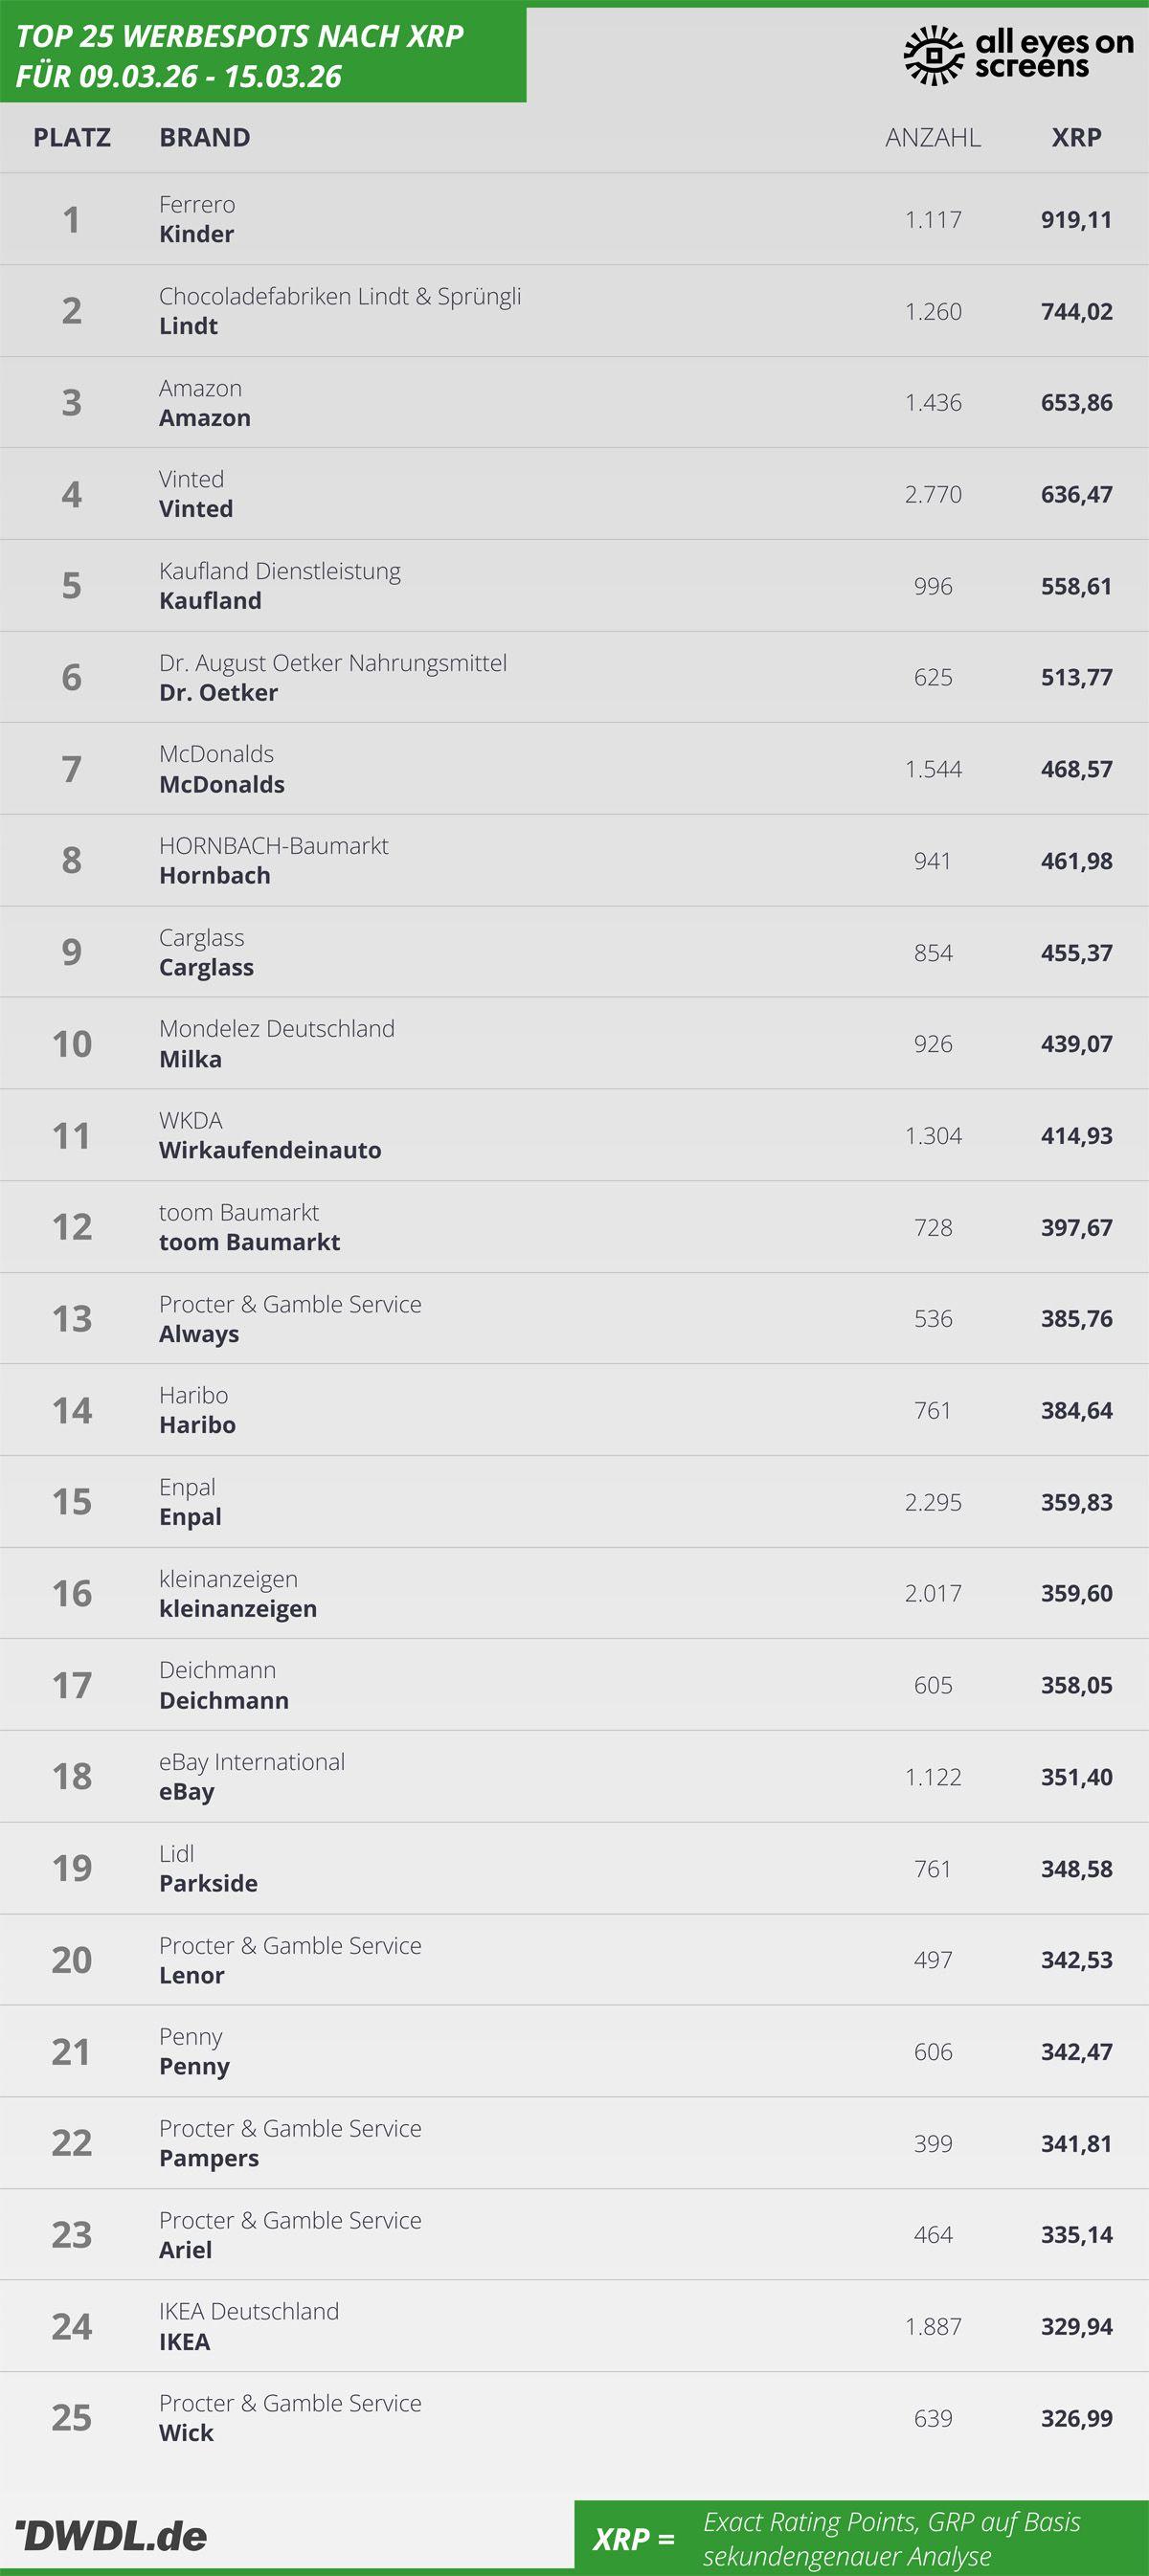Image resolution: width=1149 pixels, height=2576 pixels.
Task: Select the Parkside brand entry
Action: pyautogui.click(x=208, y=1883)
